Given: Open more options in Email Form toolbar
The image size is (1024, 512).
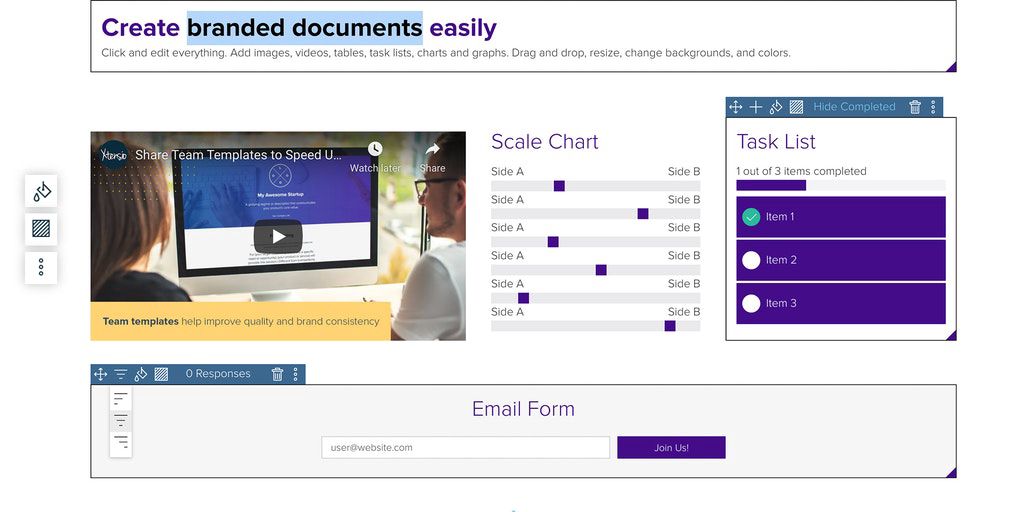Looking at the screenshot, I should [295, 374].
